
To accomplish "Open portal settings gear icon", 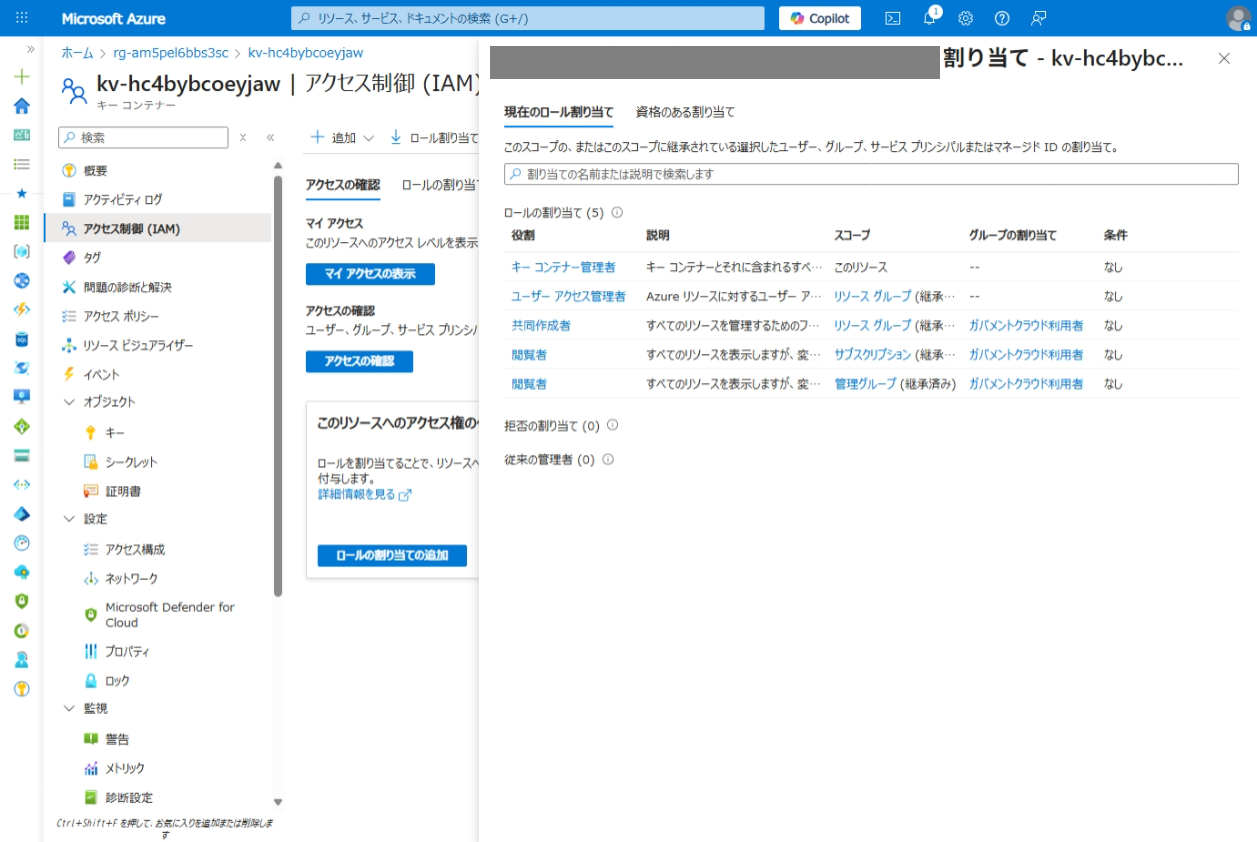I will [965, 18].
